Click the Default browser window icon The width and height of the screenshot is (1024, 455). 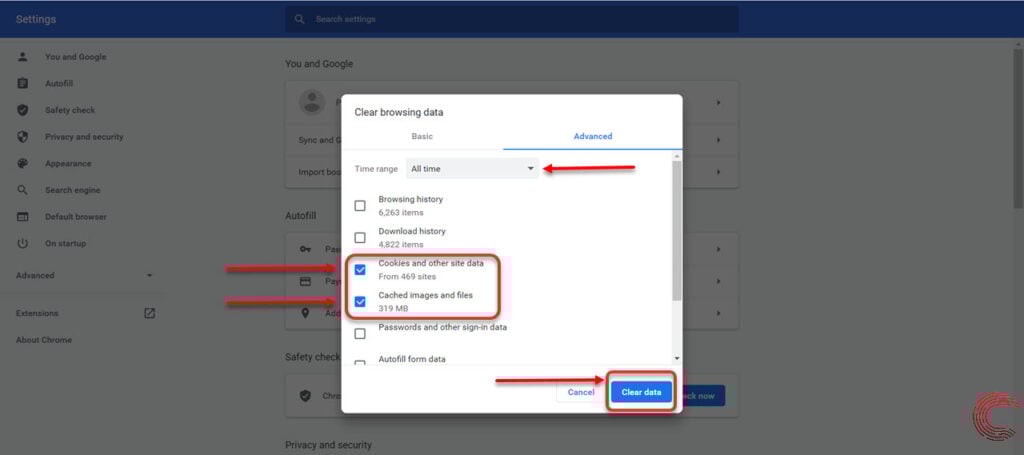tap(23, 217)
